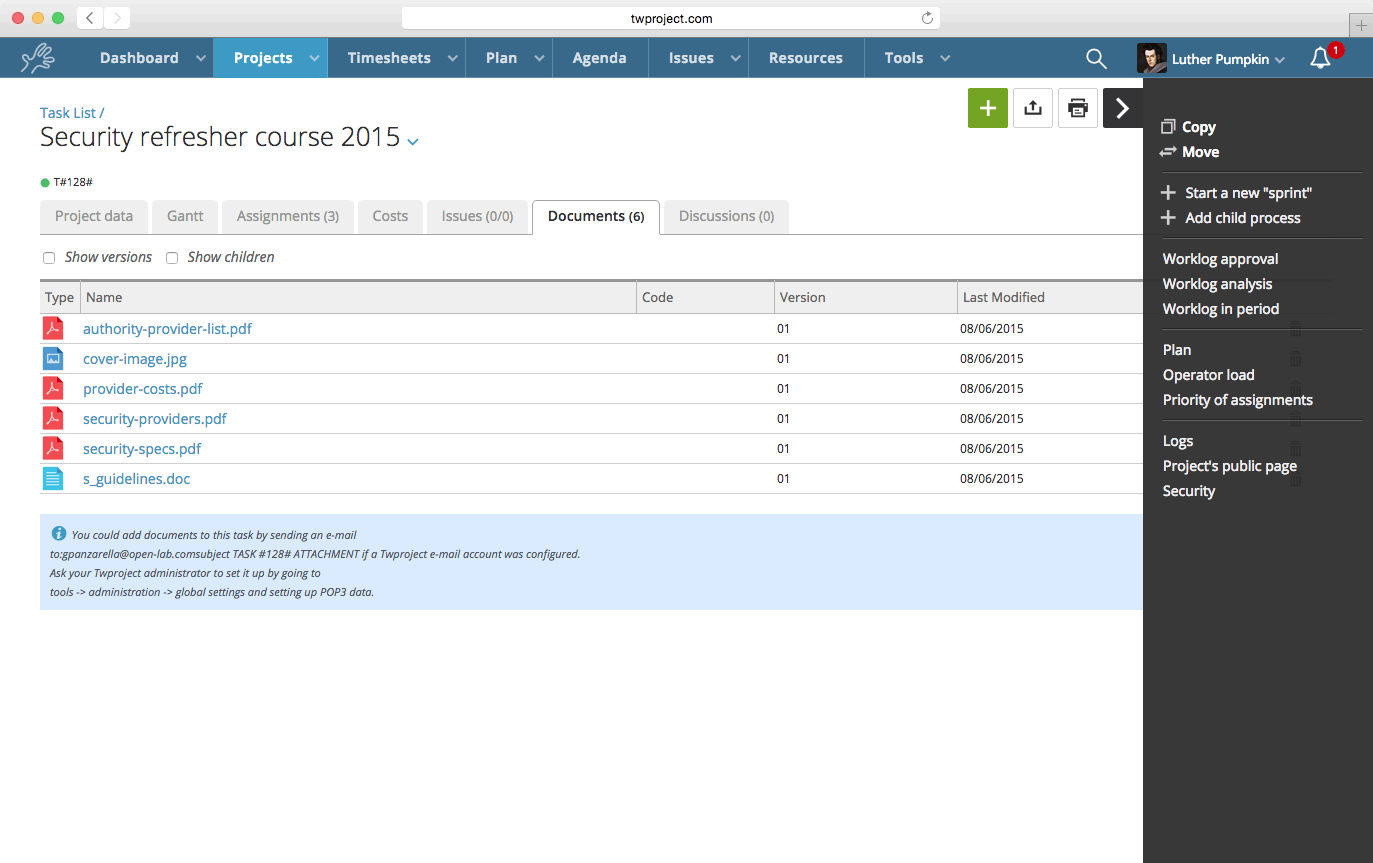Click the green task status dot
The height and width of the screenshot is (863, 1373).
click(45, 183)
